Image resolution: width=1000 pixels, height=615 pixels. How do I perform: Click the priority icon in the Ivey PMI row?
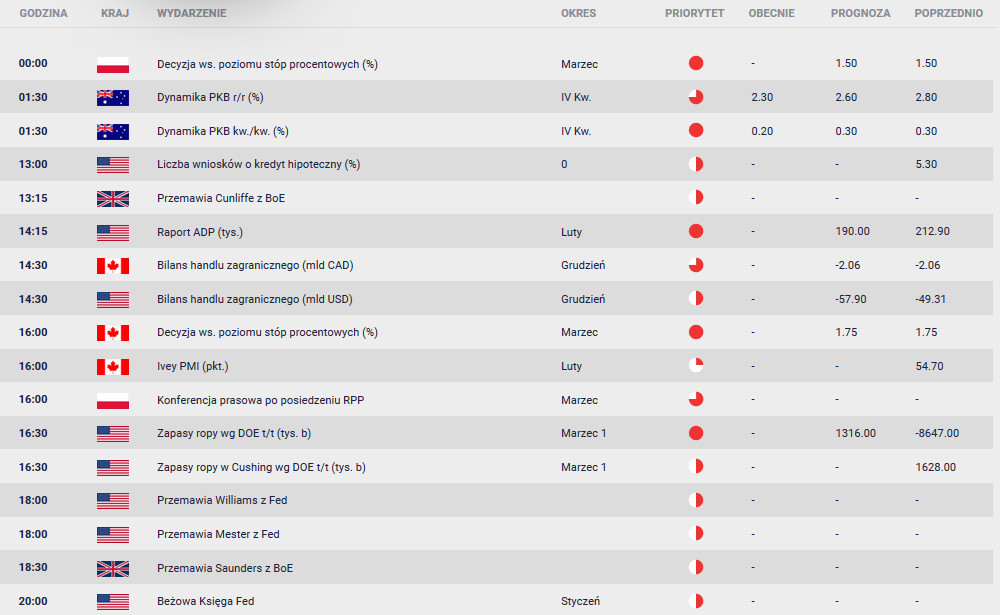[696, 366]
